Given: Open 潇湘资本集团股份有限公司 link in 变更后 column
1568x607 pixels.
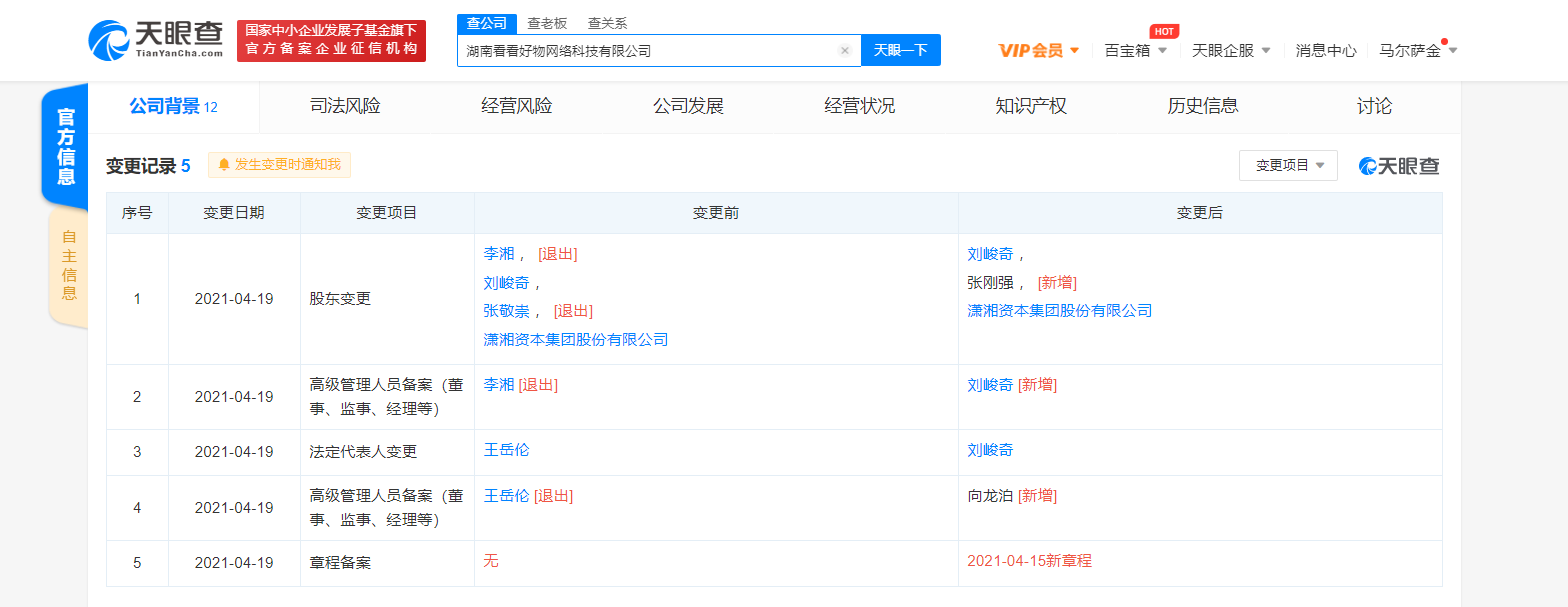Looking at the screenshot, I should [x=1059, y=311].
